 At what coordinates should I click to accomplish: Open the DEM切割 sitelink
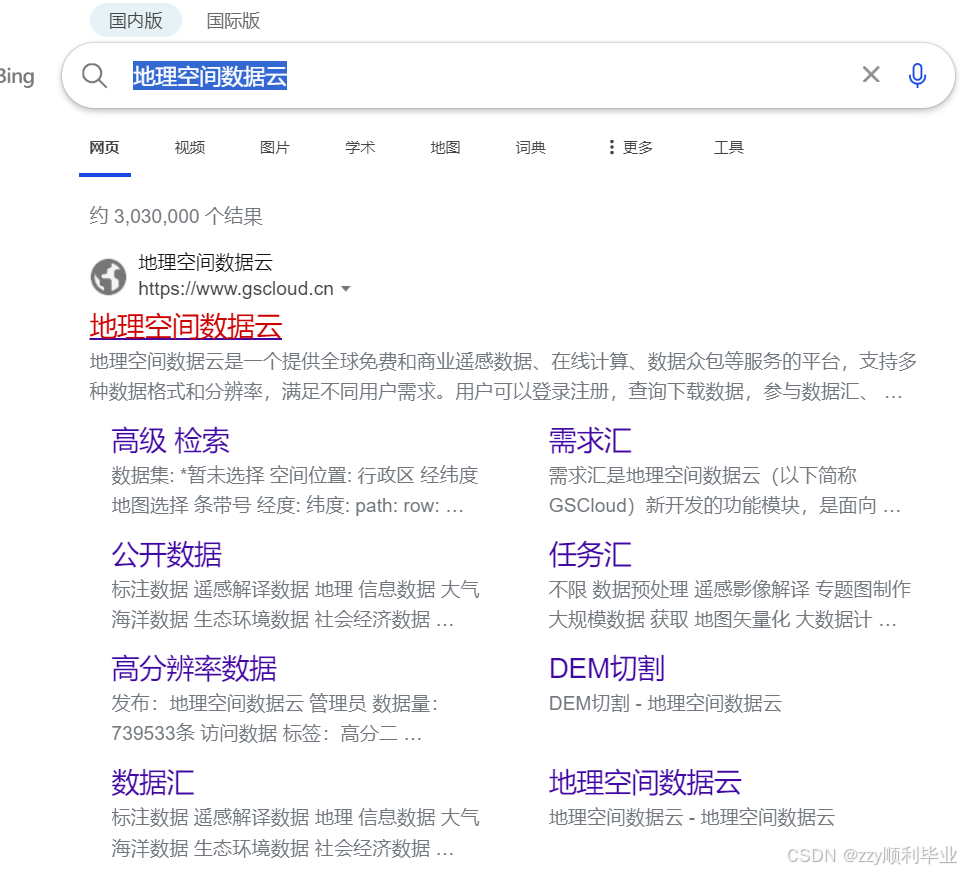coord(607,668)
